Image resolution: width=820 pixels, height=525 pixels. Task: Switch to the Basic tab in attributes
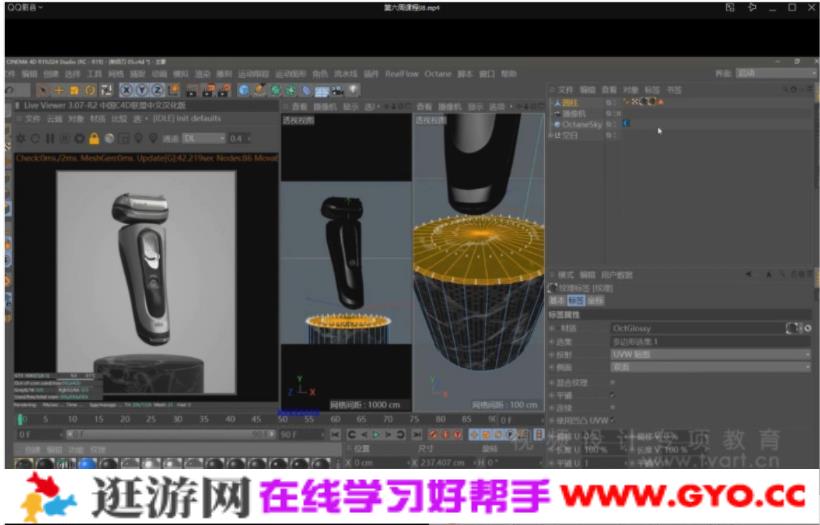[557, 301]
